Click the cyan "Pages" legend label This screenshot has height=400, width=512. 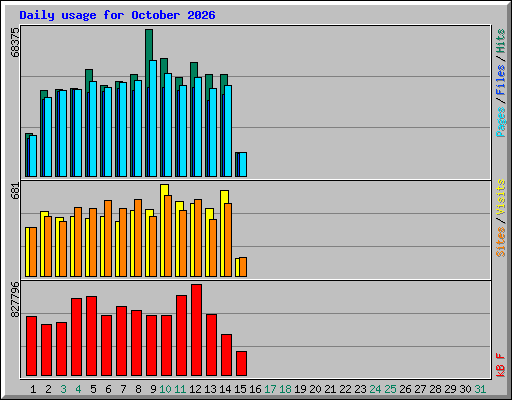click(x=501, y=122)
